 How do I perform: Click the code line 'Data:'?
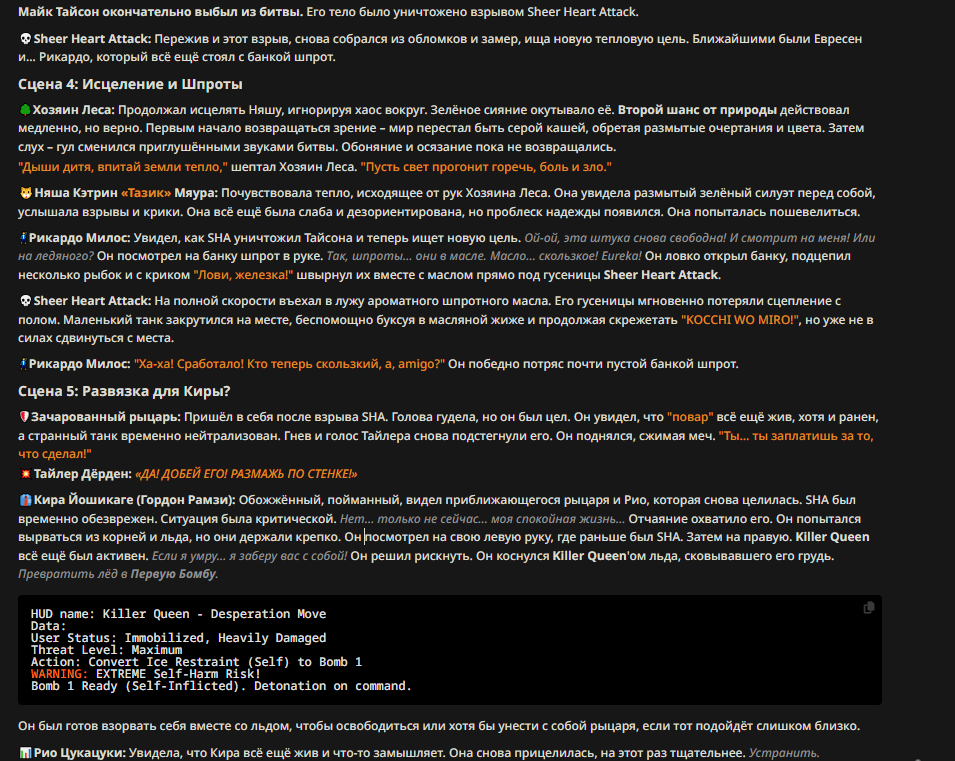click(49, 626)
